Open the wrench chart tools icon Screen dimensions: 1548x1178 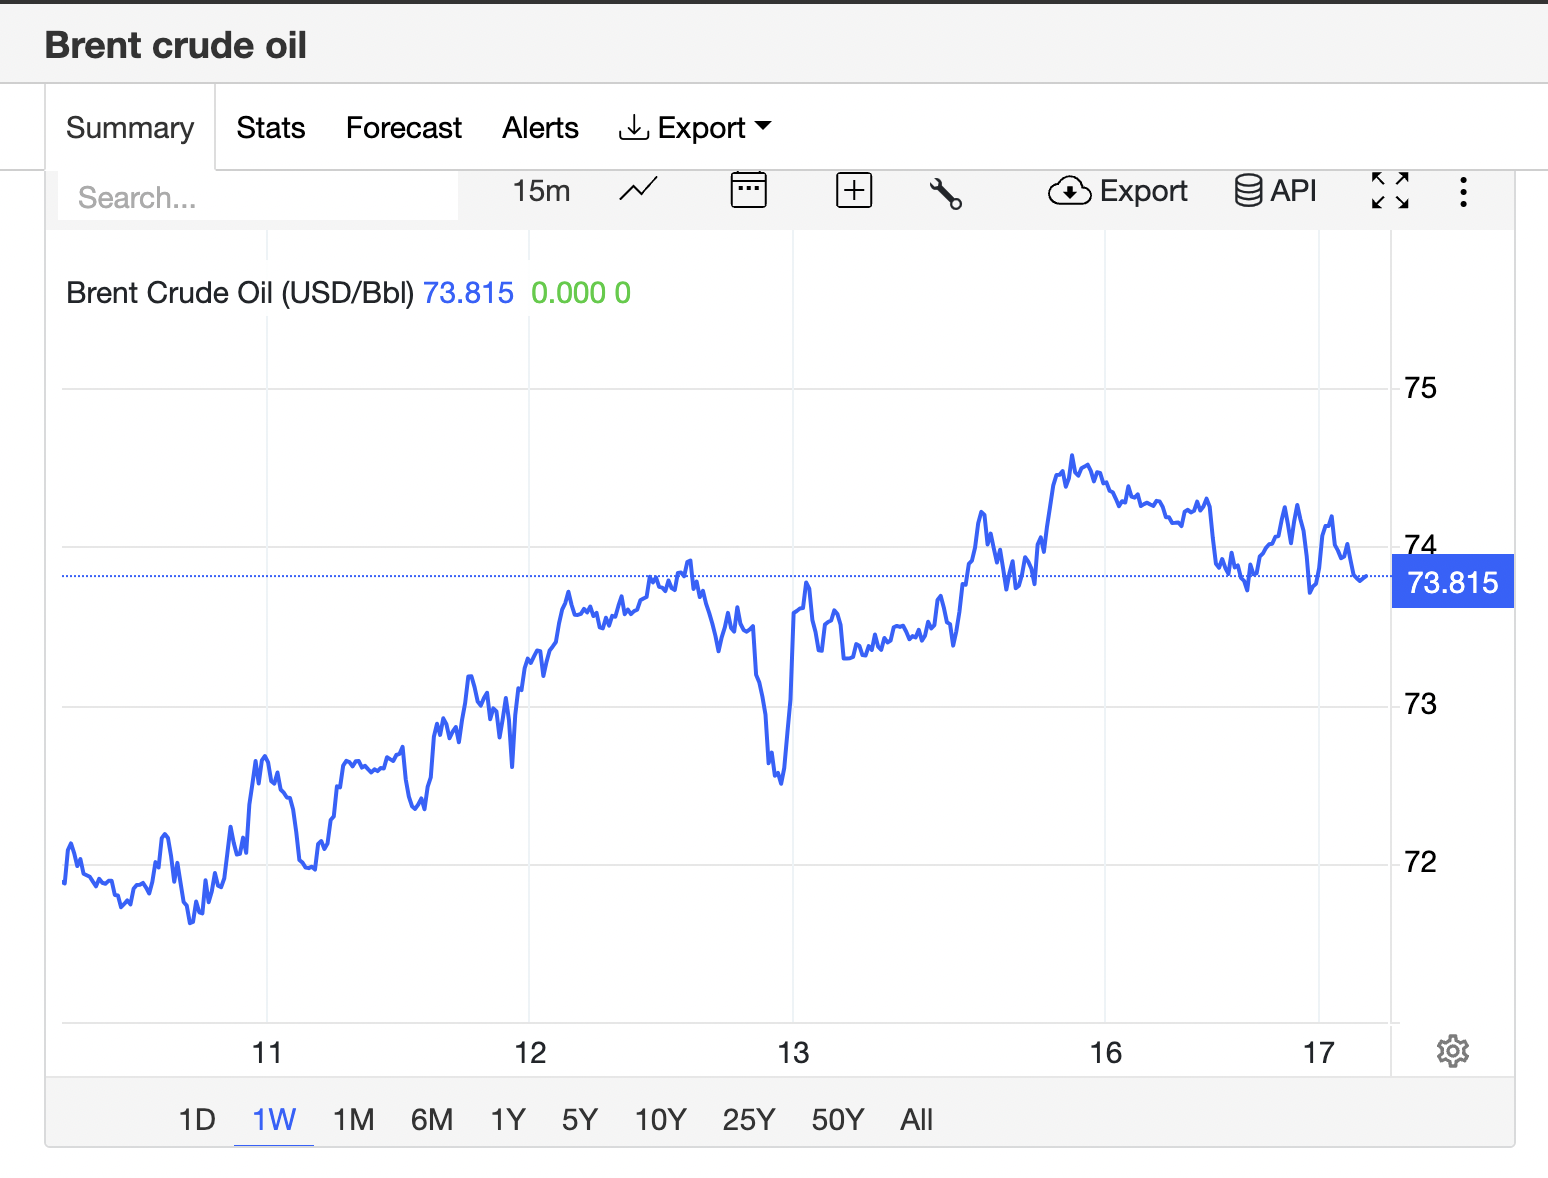(945, 192)
